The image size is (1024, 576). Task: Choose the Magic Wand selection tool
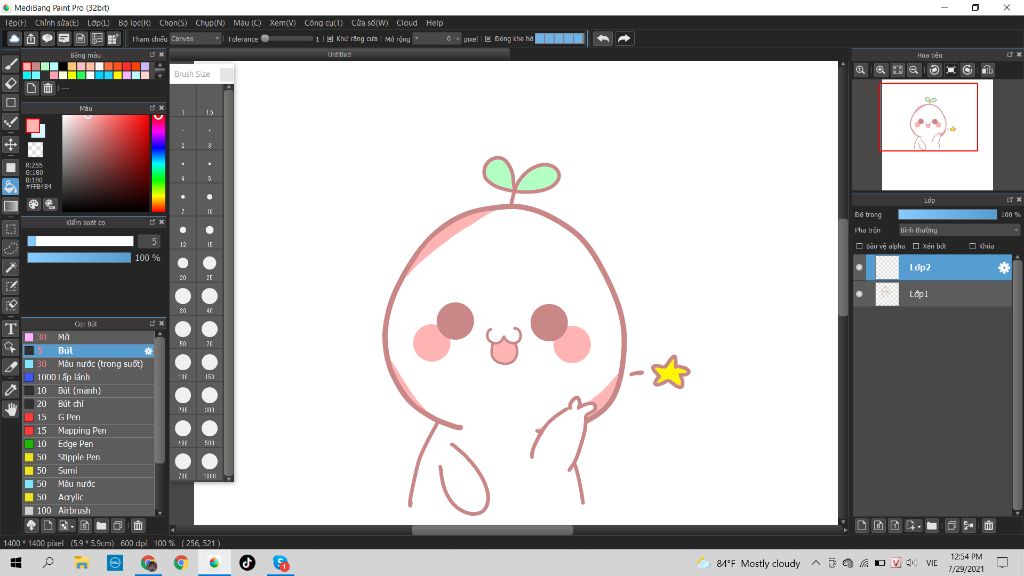(x=11, y=267)
